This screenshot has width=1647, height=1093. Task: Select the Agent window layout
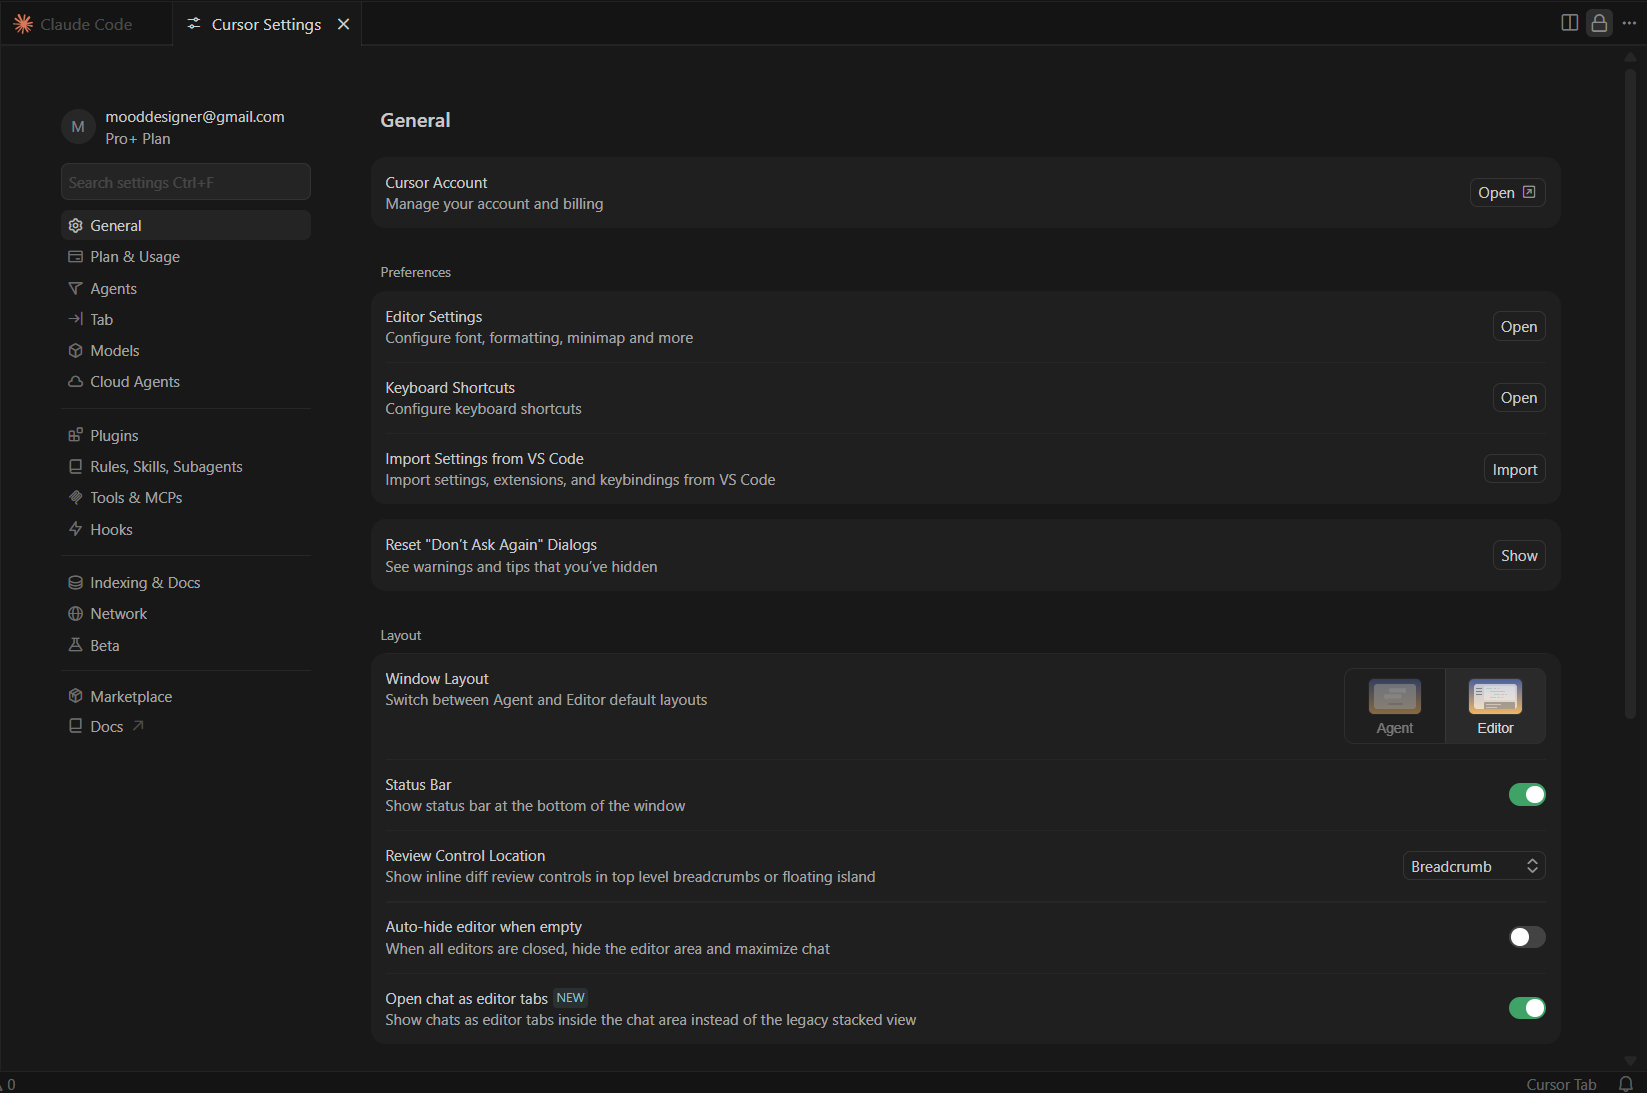tap(1394, 707)
